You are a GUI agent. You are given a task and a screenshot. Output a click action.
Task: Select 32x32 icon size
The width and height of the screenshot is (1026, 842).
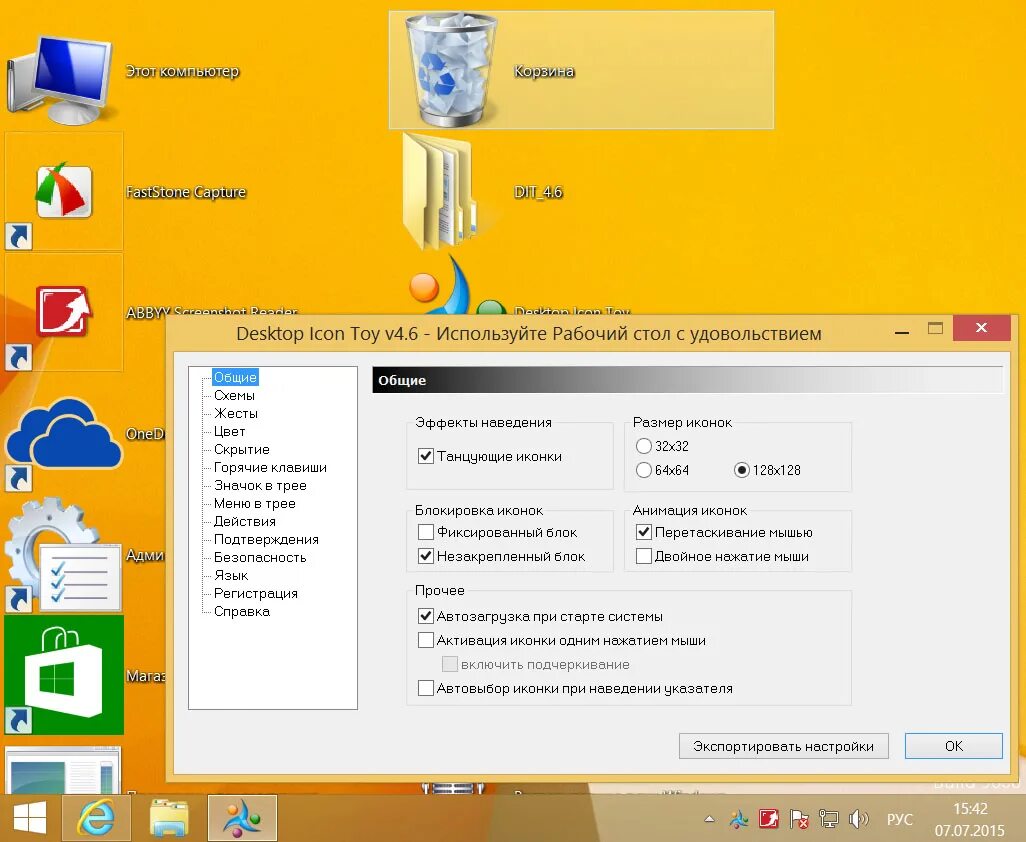644,446
